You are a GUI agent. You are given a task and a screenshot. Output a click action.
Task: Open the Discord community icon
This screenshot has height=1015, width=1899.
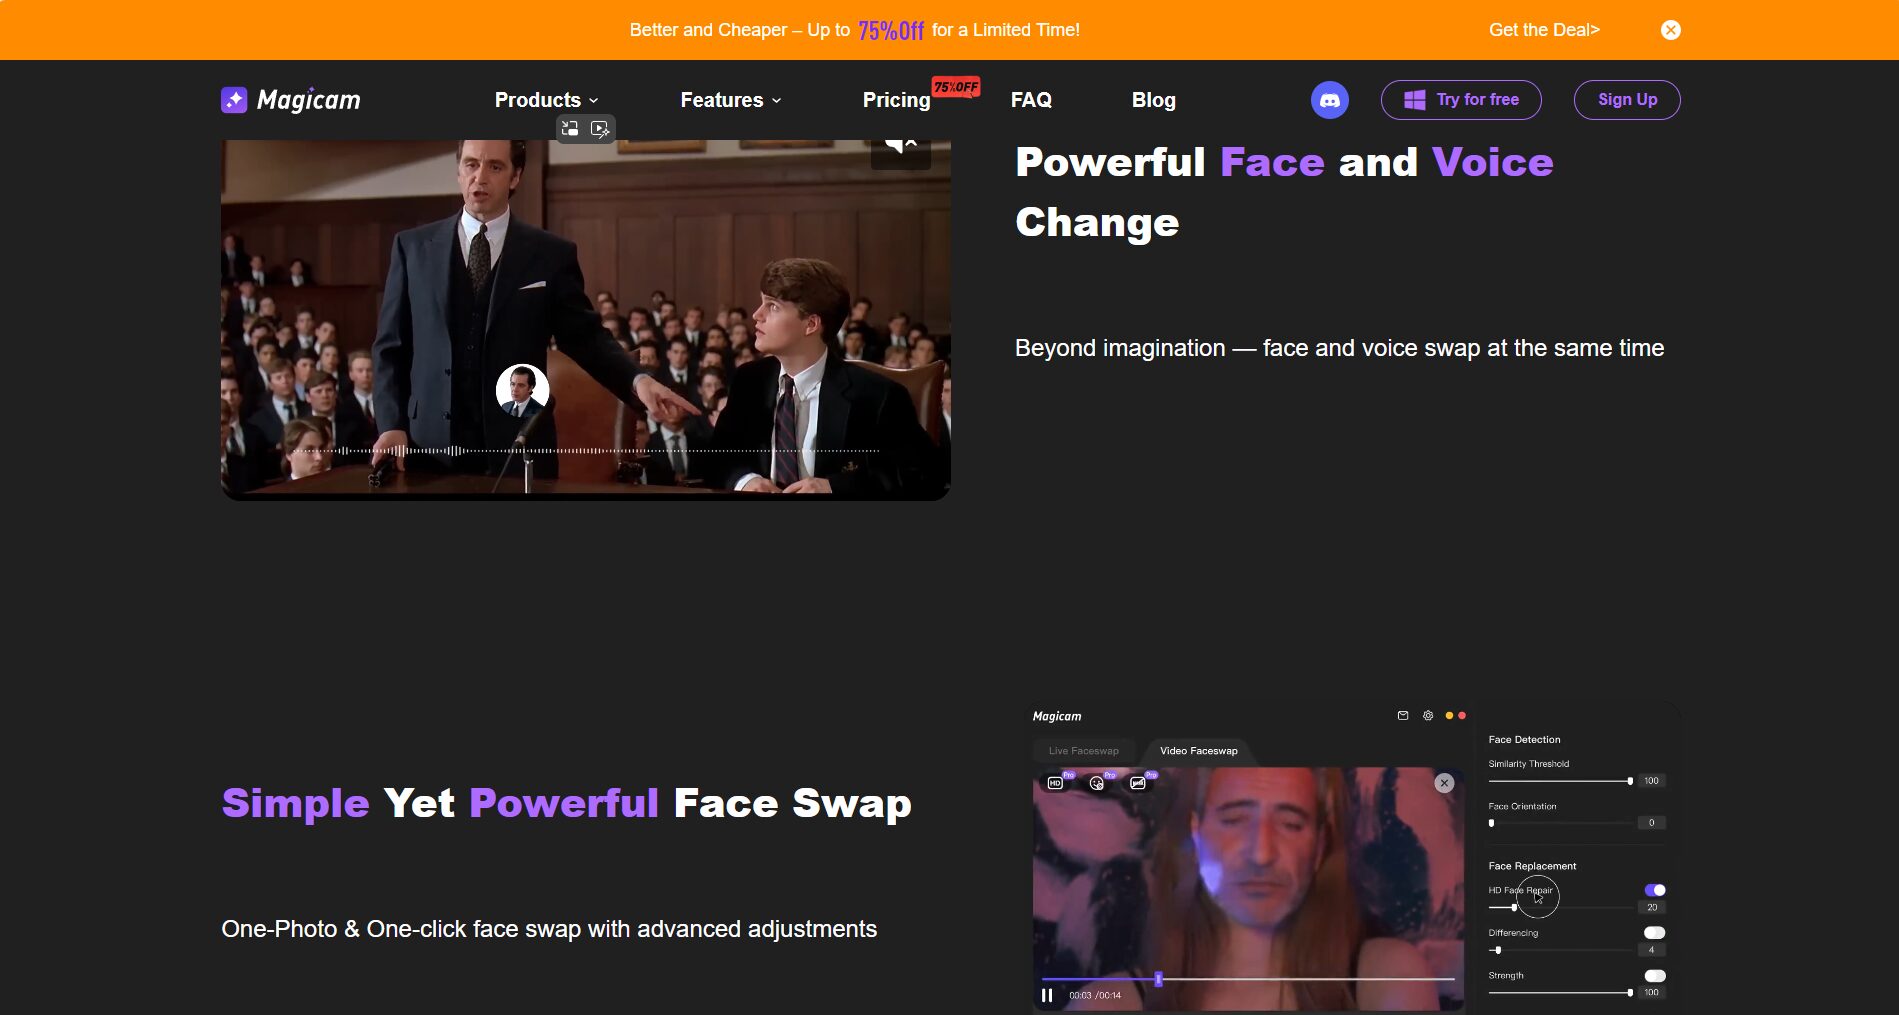pyautogui.click(x=1329, y=100)
